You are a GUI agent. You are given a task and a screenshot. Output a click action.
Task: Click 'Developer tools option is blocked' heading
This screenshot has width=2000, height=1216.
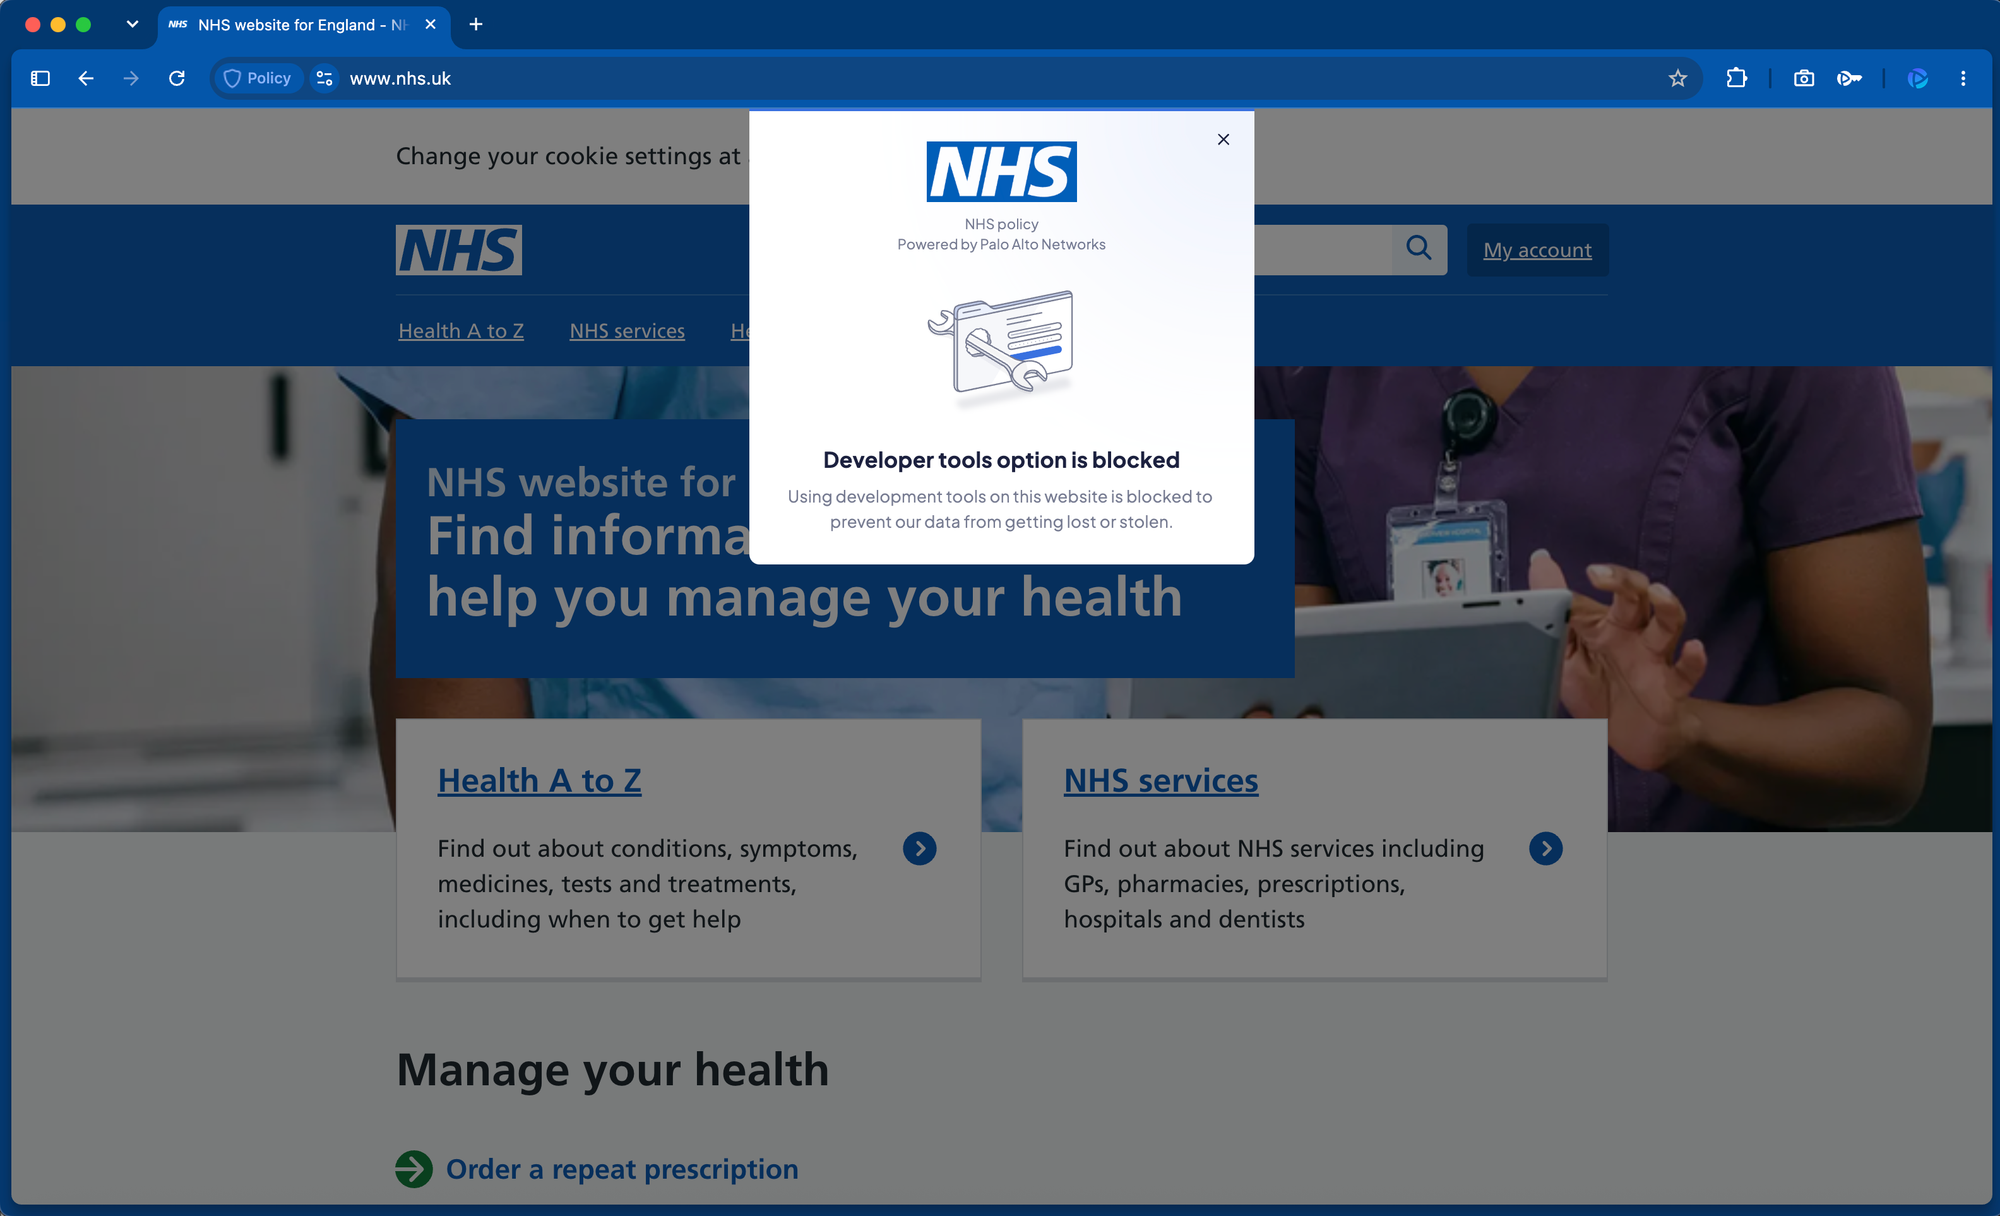coord(1001,460)
